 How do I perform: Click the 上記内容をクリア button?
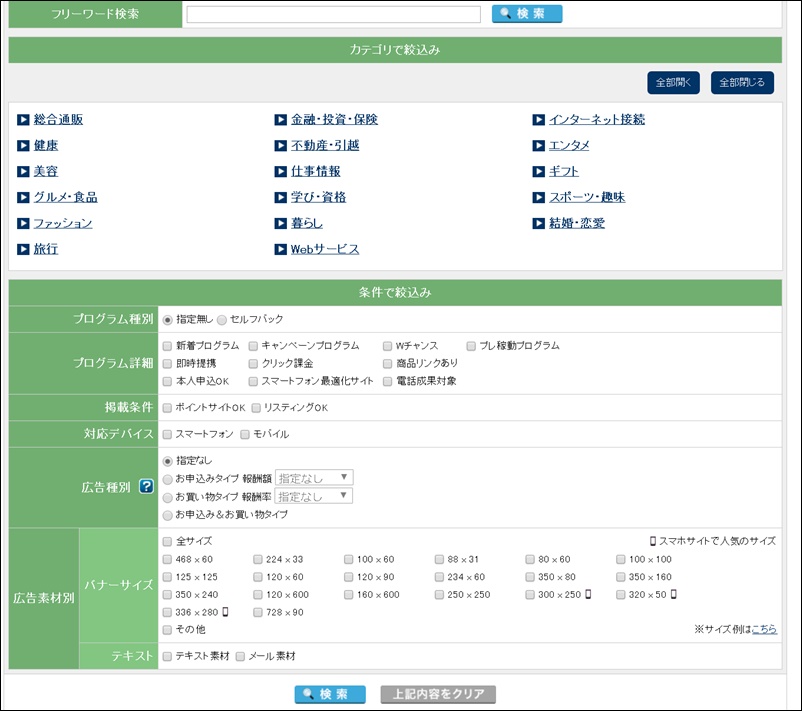click(438, 694)
